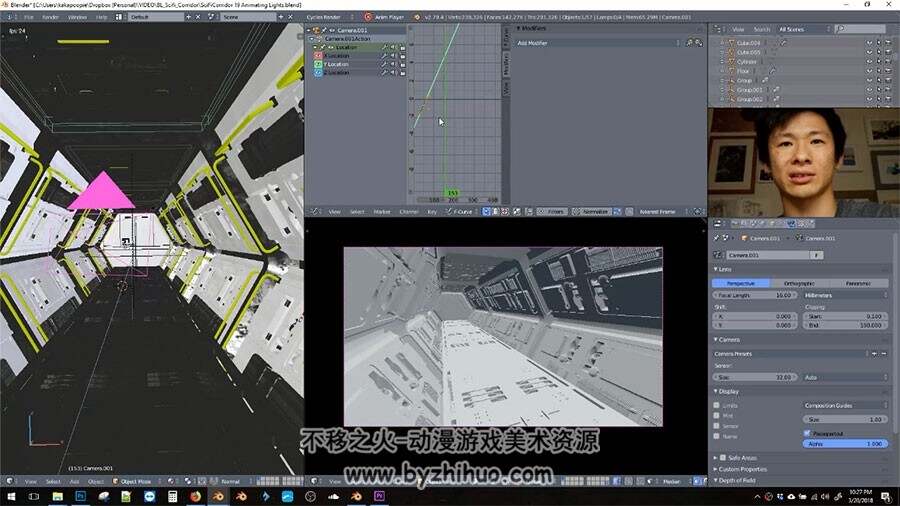Open F-Curve editor mode dropdown

point(460,212)
